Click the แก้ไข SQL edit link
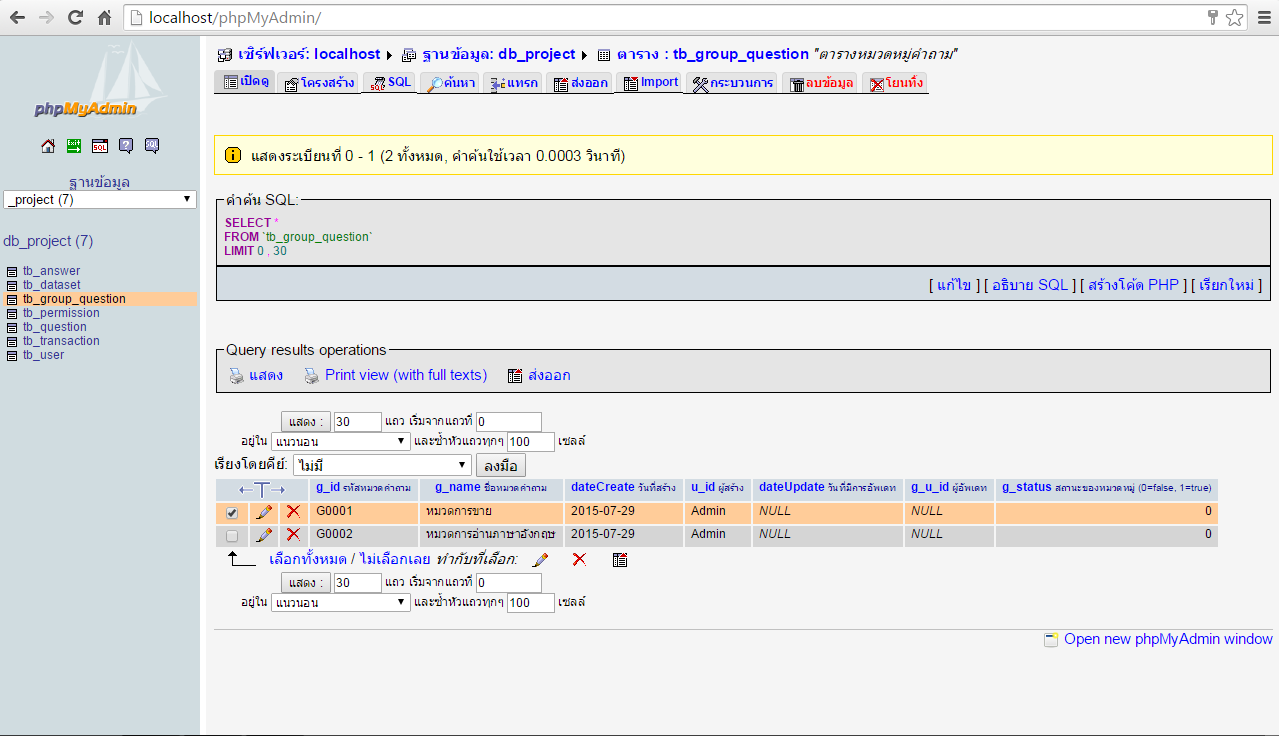Image resolution: width=1279 pixels, height=736 pixels. pos(955,285)
